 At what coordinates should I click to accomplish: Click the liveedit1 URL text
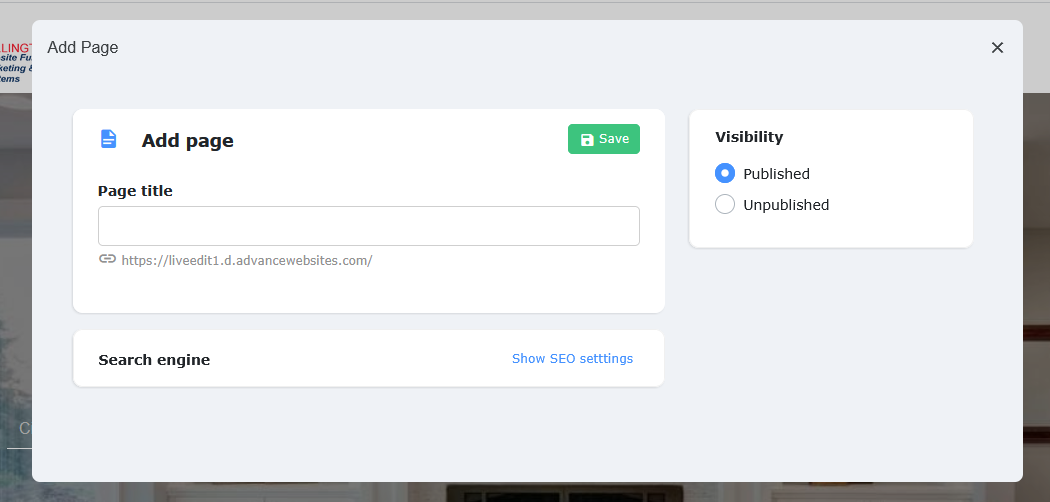tap(247, 260)
